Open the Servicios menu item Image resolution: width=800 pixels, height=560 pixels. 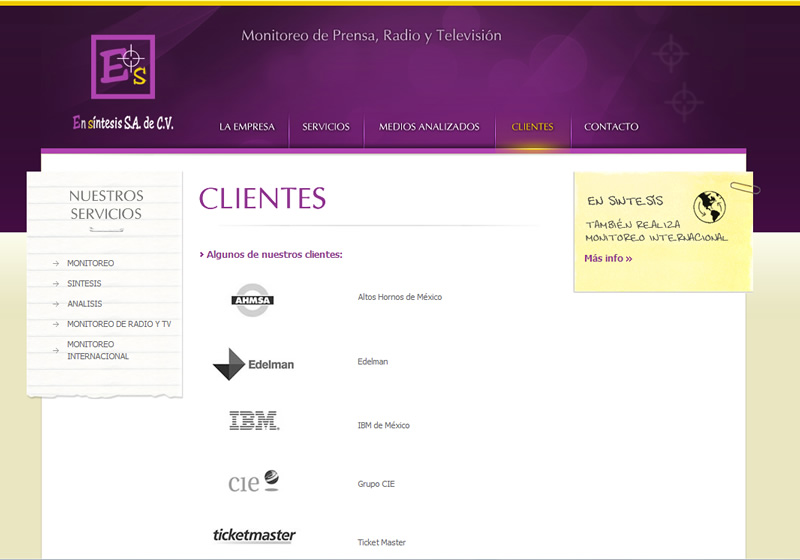coord(326,127)
